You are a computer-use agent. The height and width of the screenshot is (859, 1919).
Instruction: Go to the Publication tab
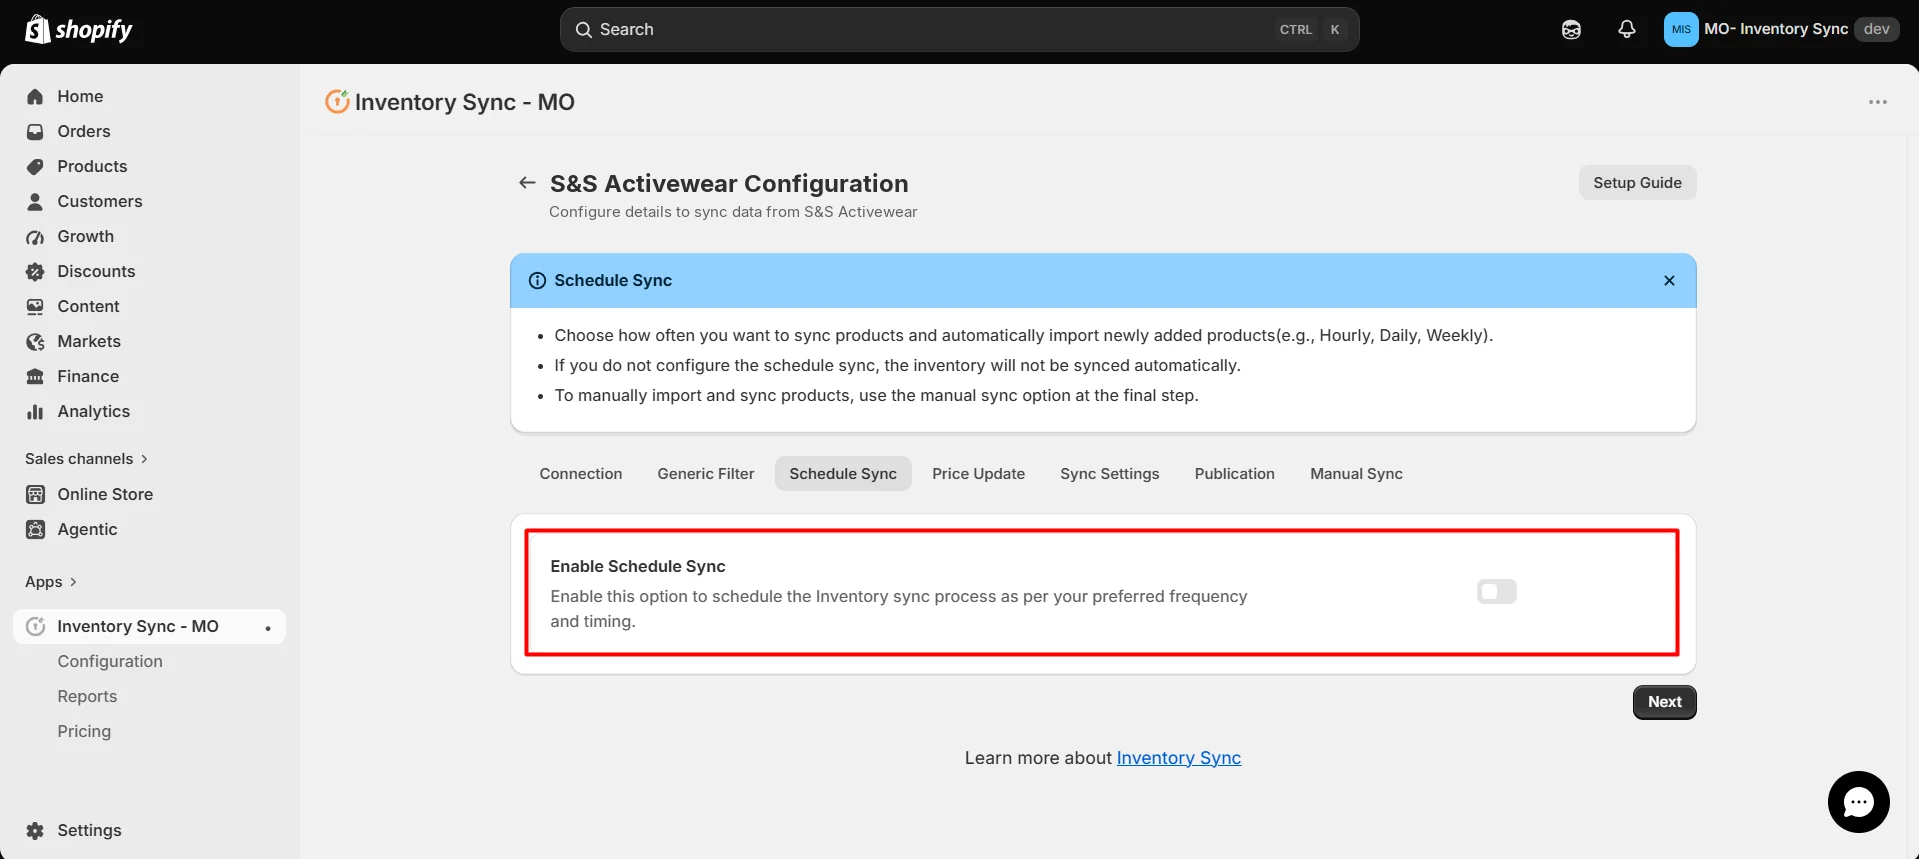(1234, 474)
